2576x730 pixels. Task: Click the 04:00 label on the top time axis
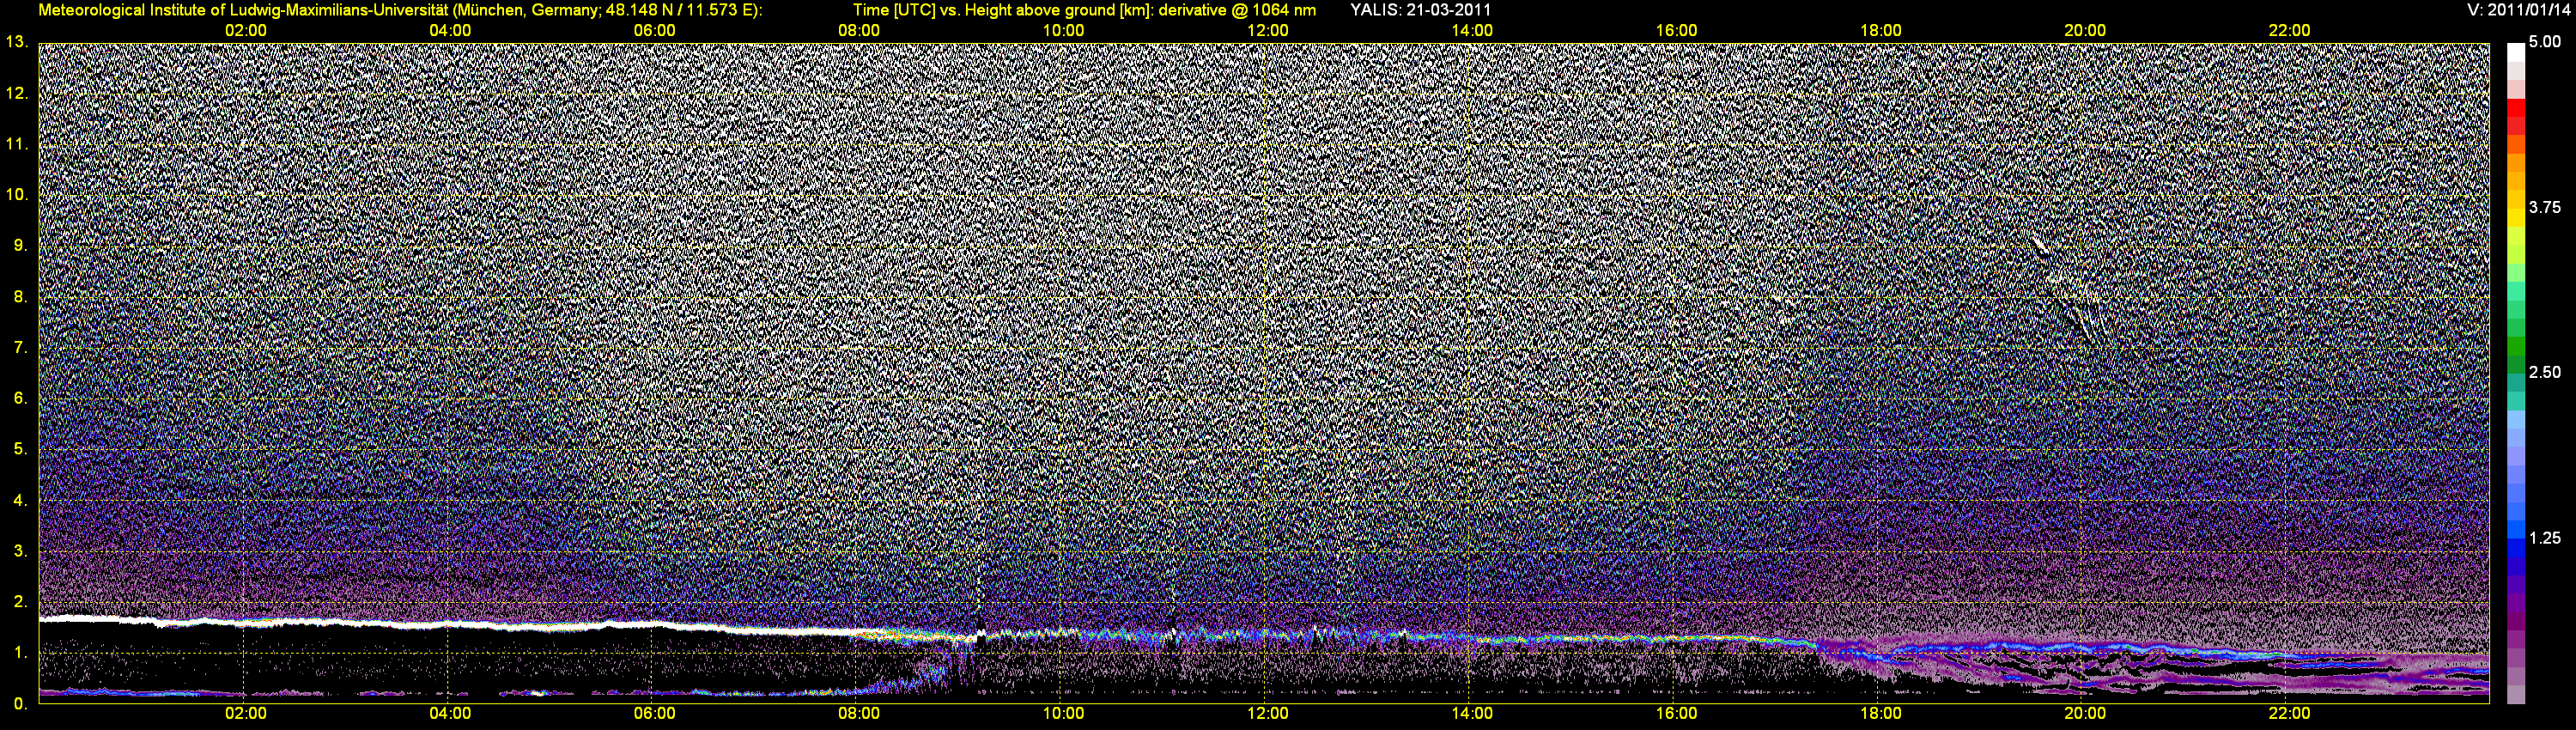point(450,31)
